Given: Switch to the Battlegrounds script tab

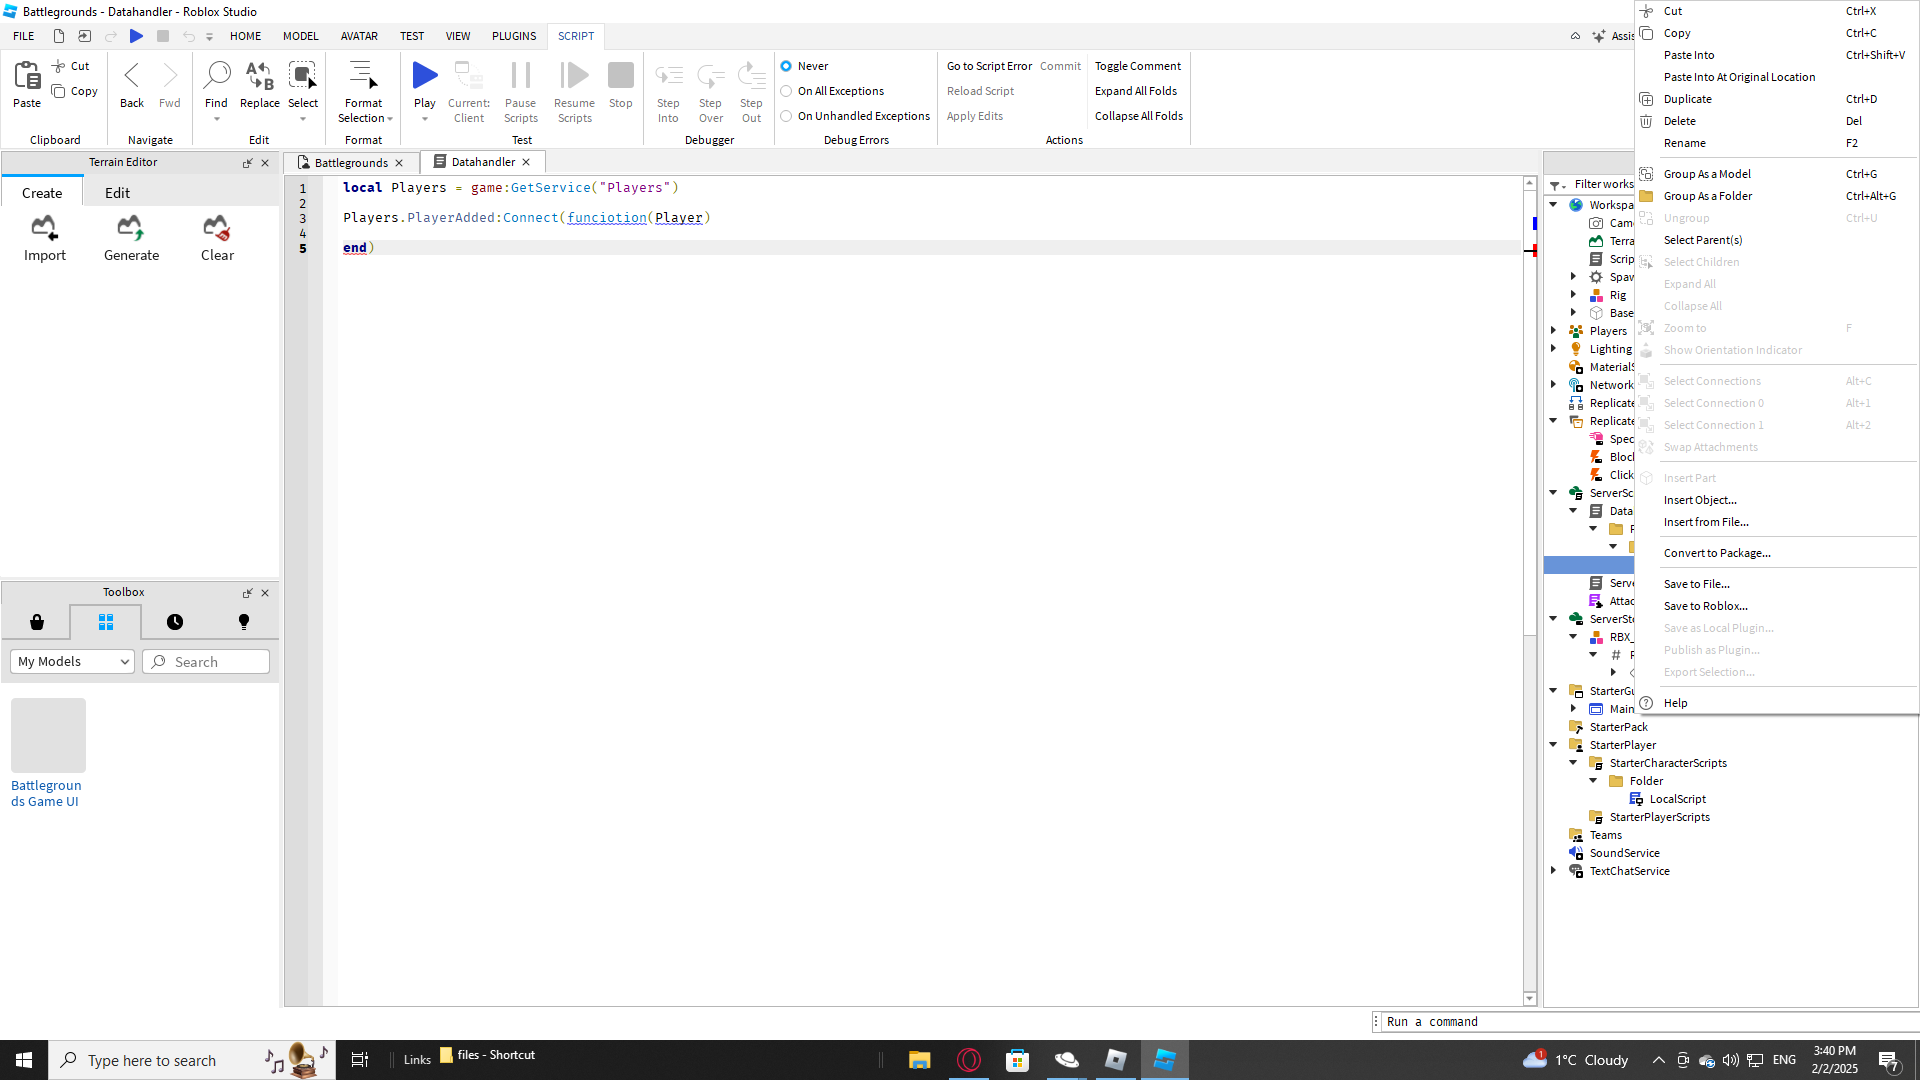Looking at the screenshot, I should (350, 162).
